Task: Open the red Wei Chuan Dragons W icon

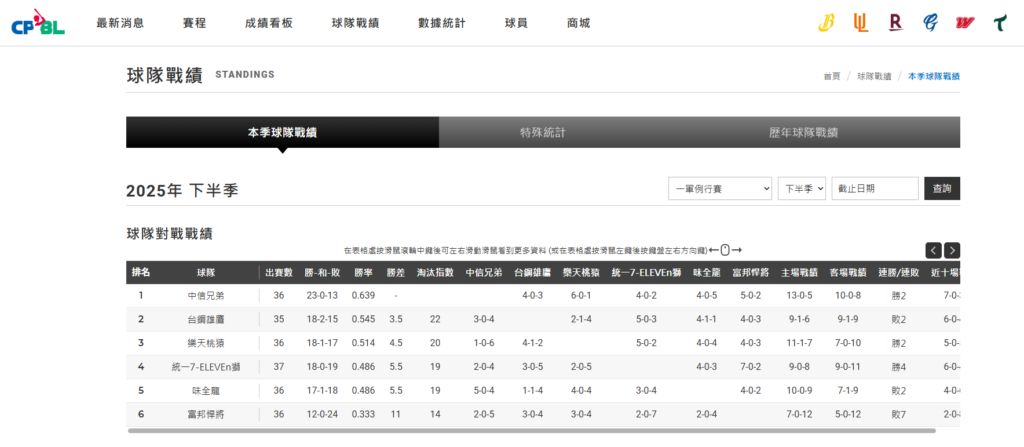Action: [964, 23]
